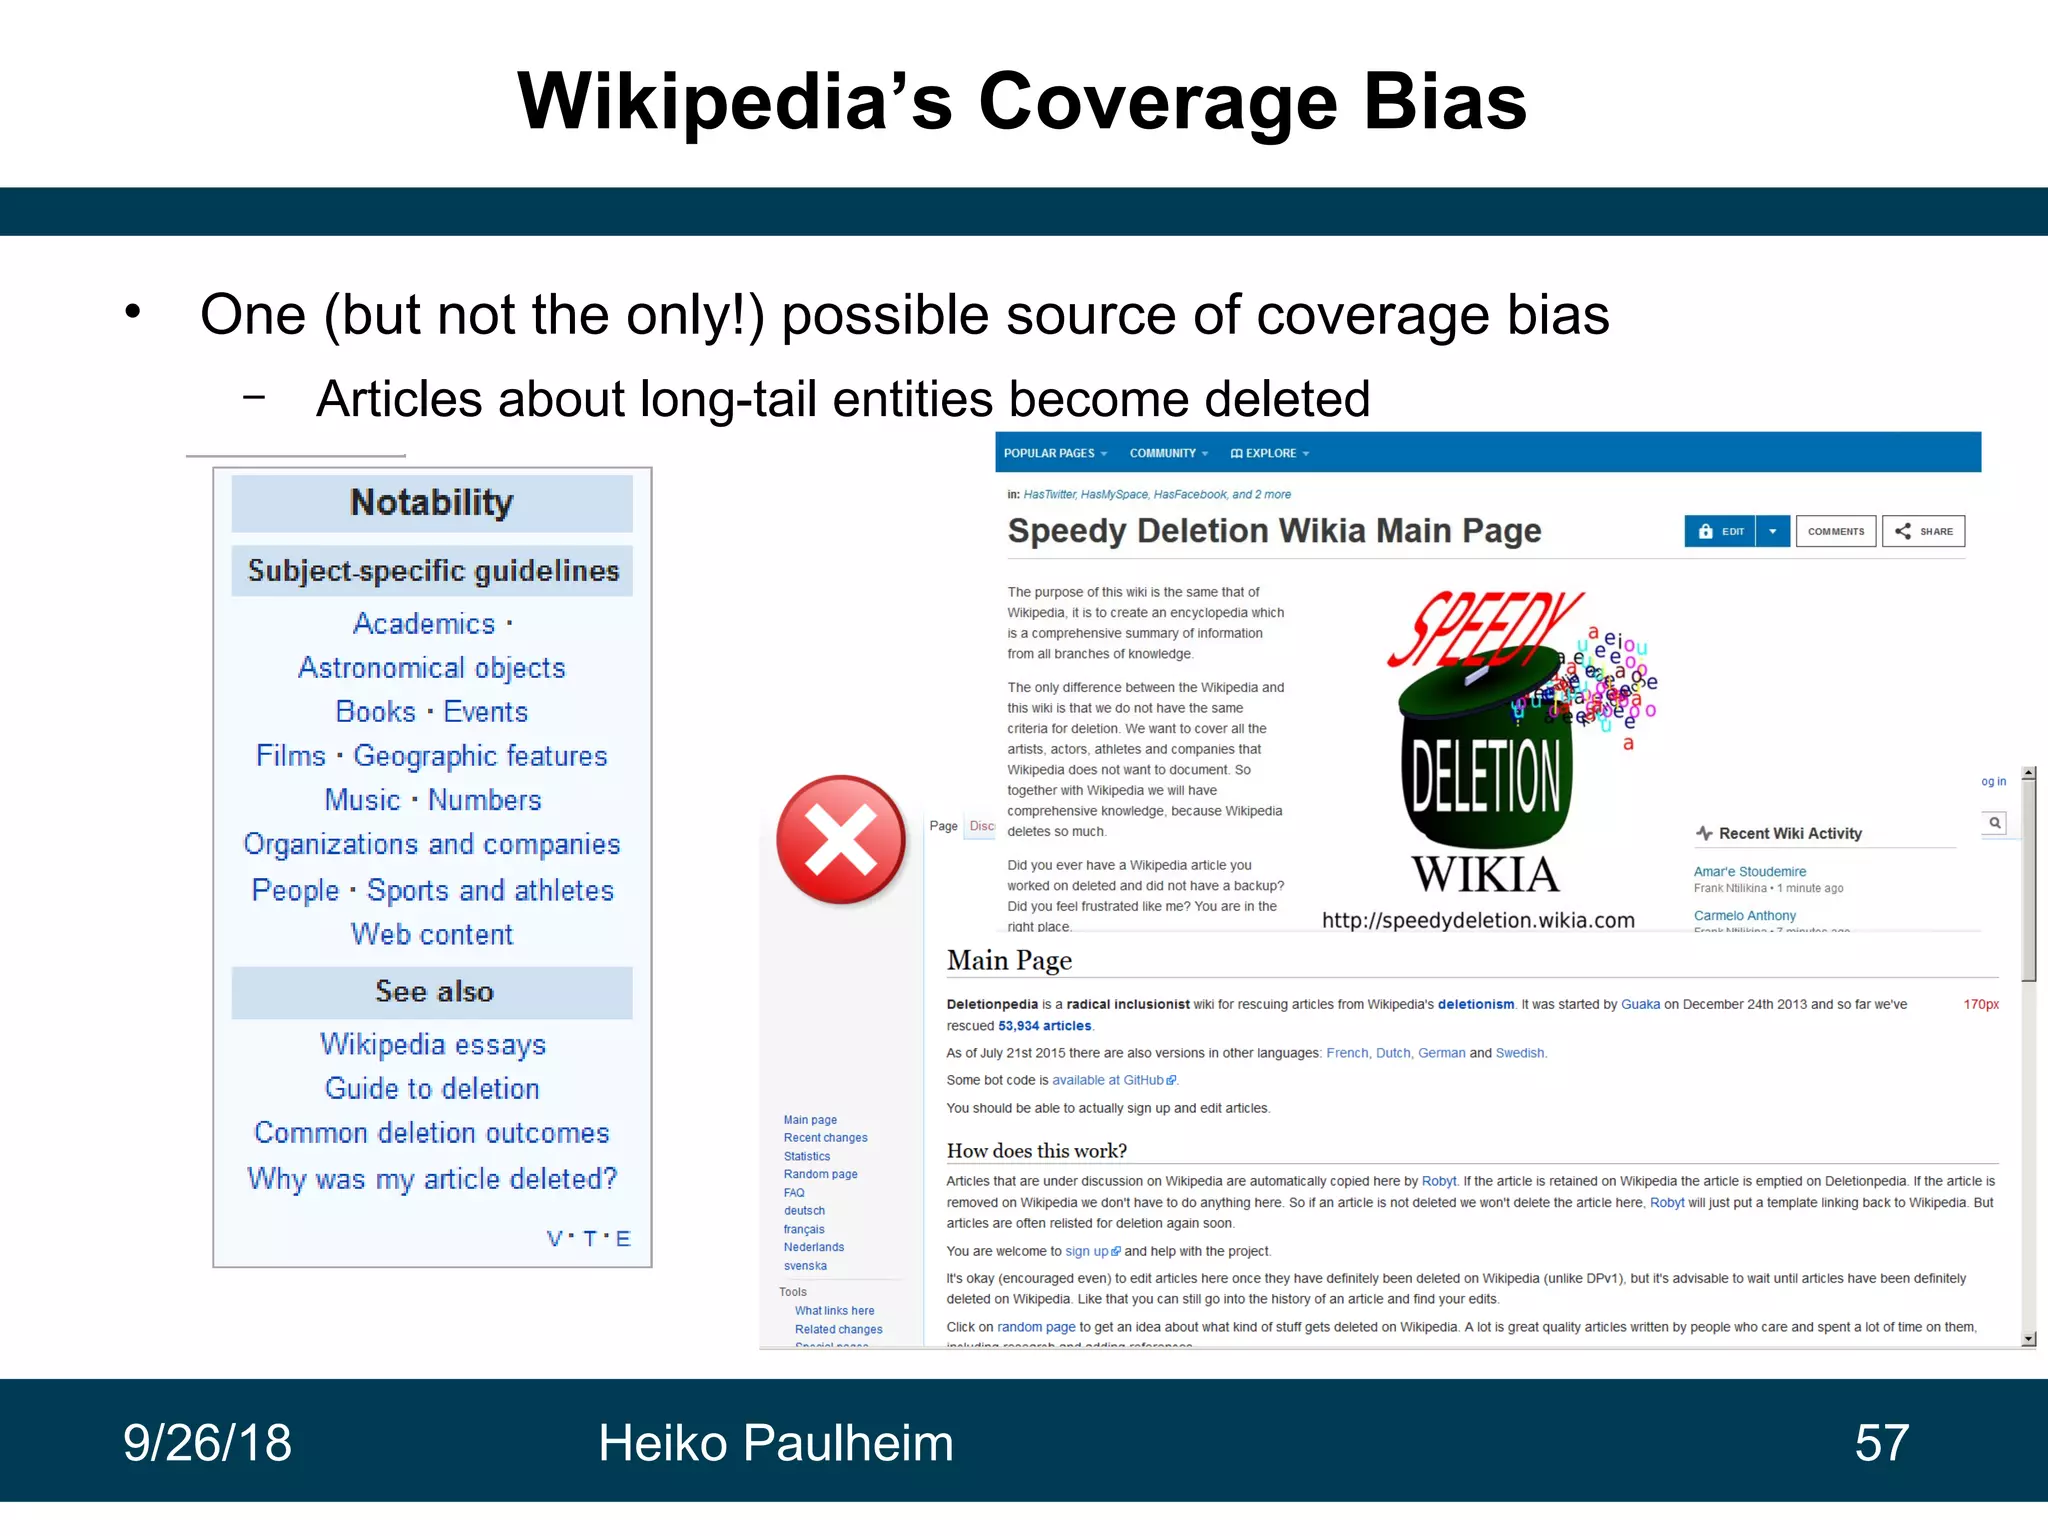The image size is (2048, 1536).
Task: Click the red X error icon
Action: click(x=841, y=839)
